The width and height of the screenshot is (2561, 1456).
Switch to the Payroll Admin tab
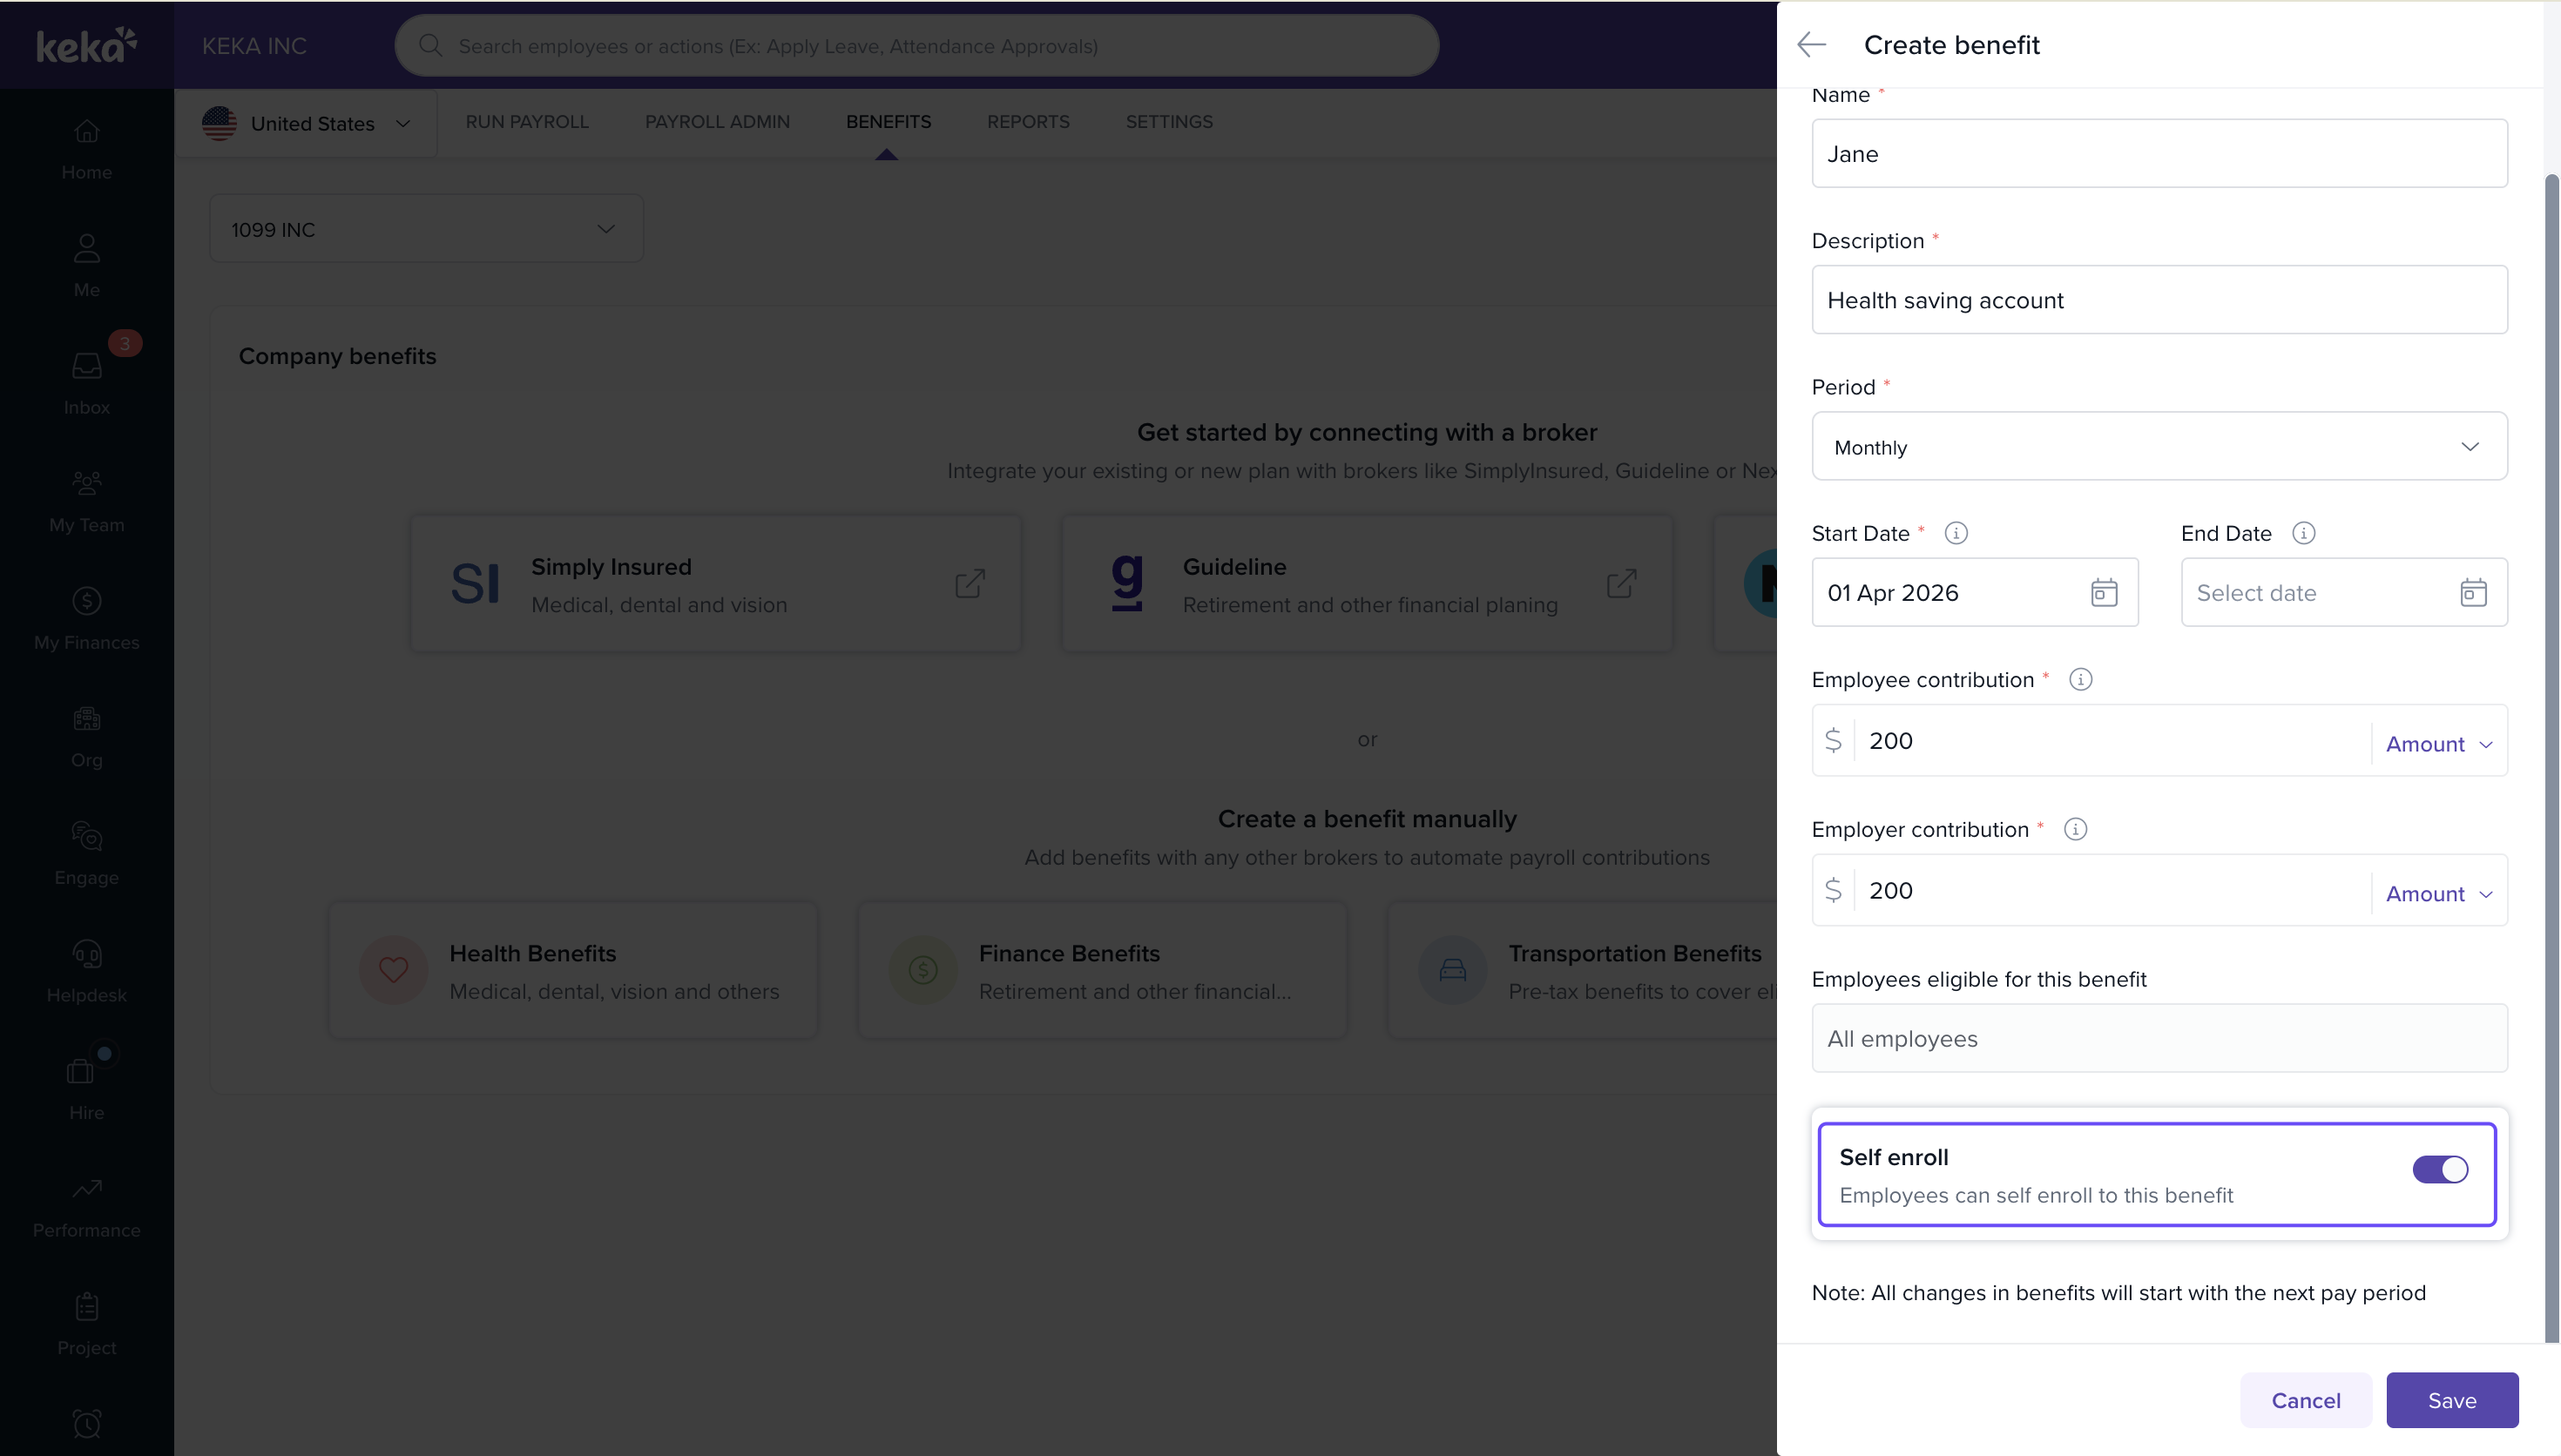tap(717, 121)
